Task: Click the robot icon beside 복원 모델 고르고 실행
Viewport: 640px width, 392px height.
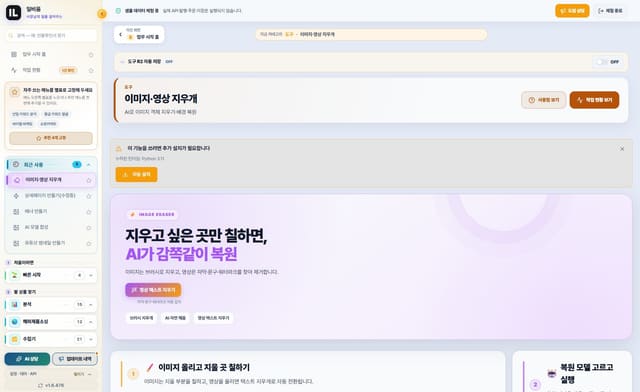Action: [552, 373]
